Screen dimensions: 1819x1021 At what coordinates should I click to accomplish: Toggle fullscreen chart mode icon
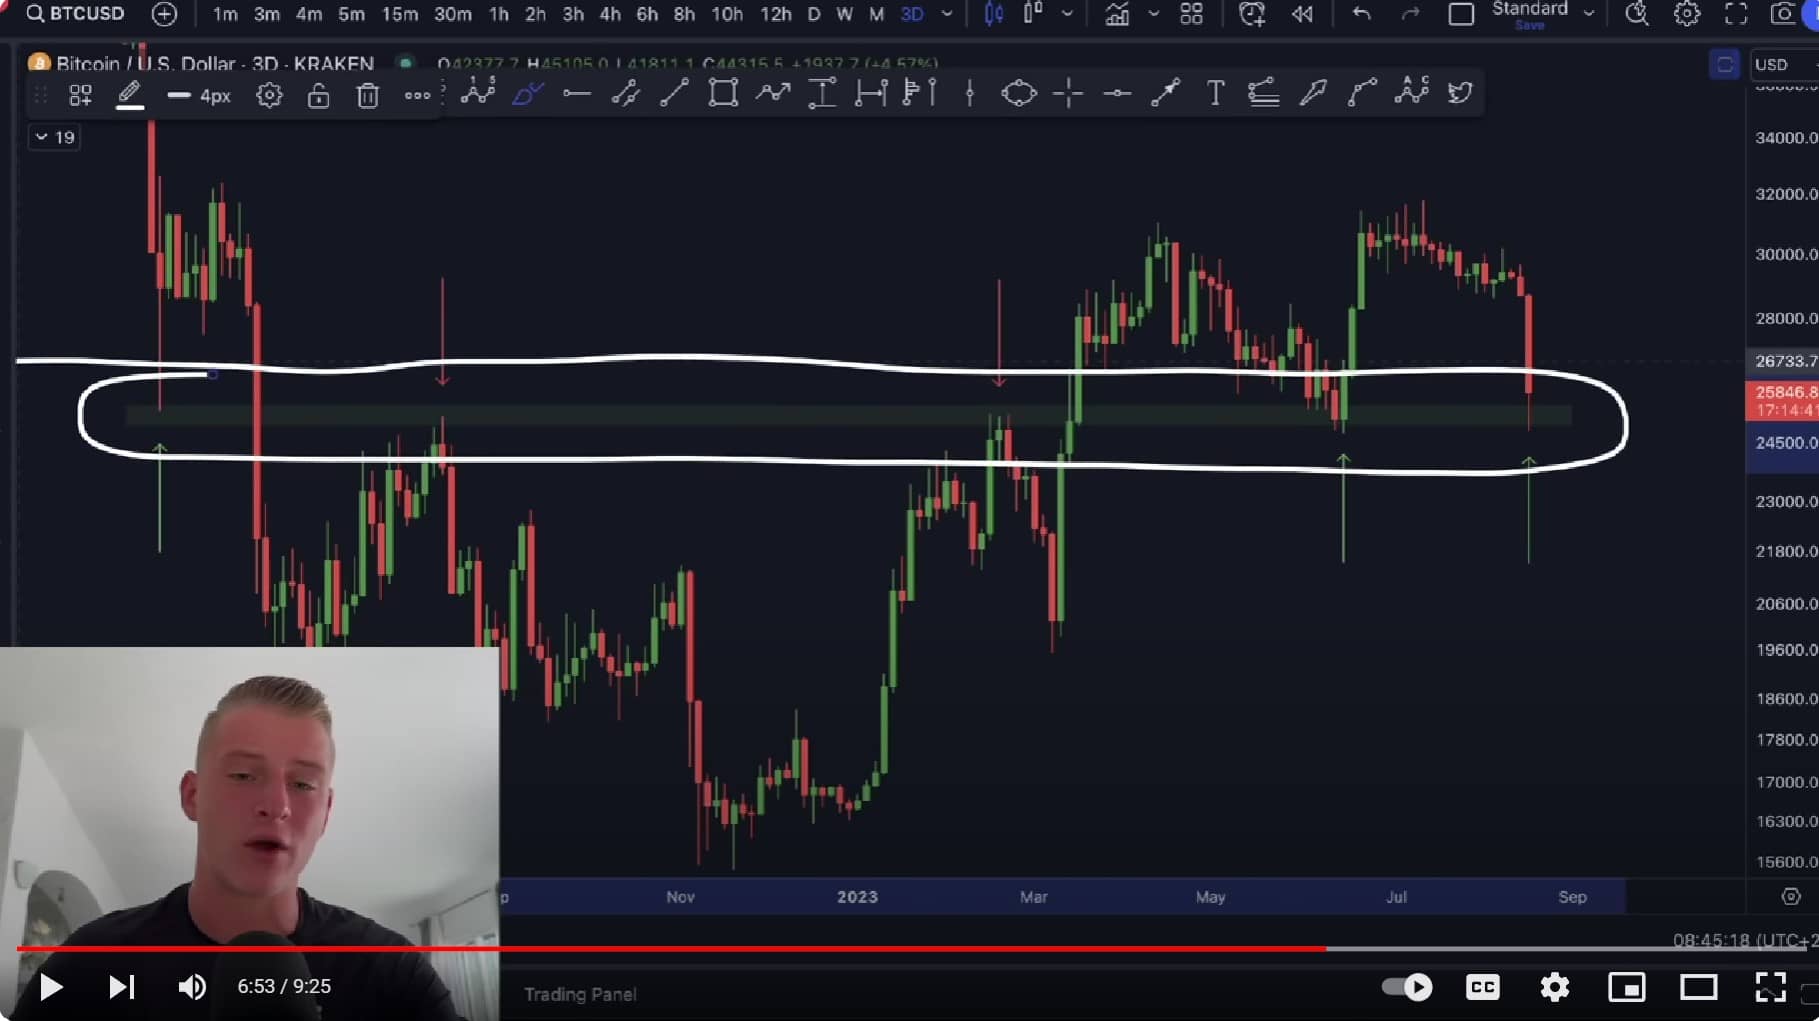[x=1736, y=14]
